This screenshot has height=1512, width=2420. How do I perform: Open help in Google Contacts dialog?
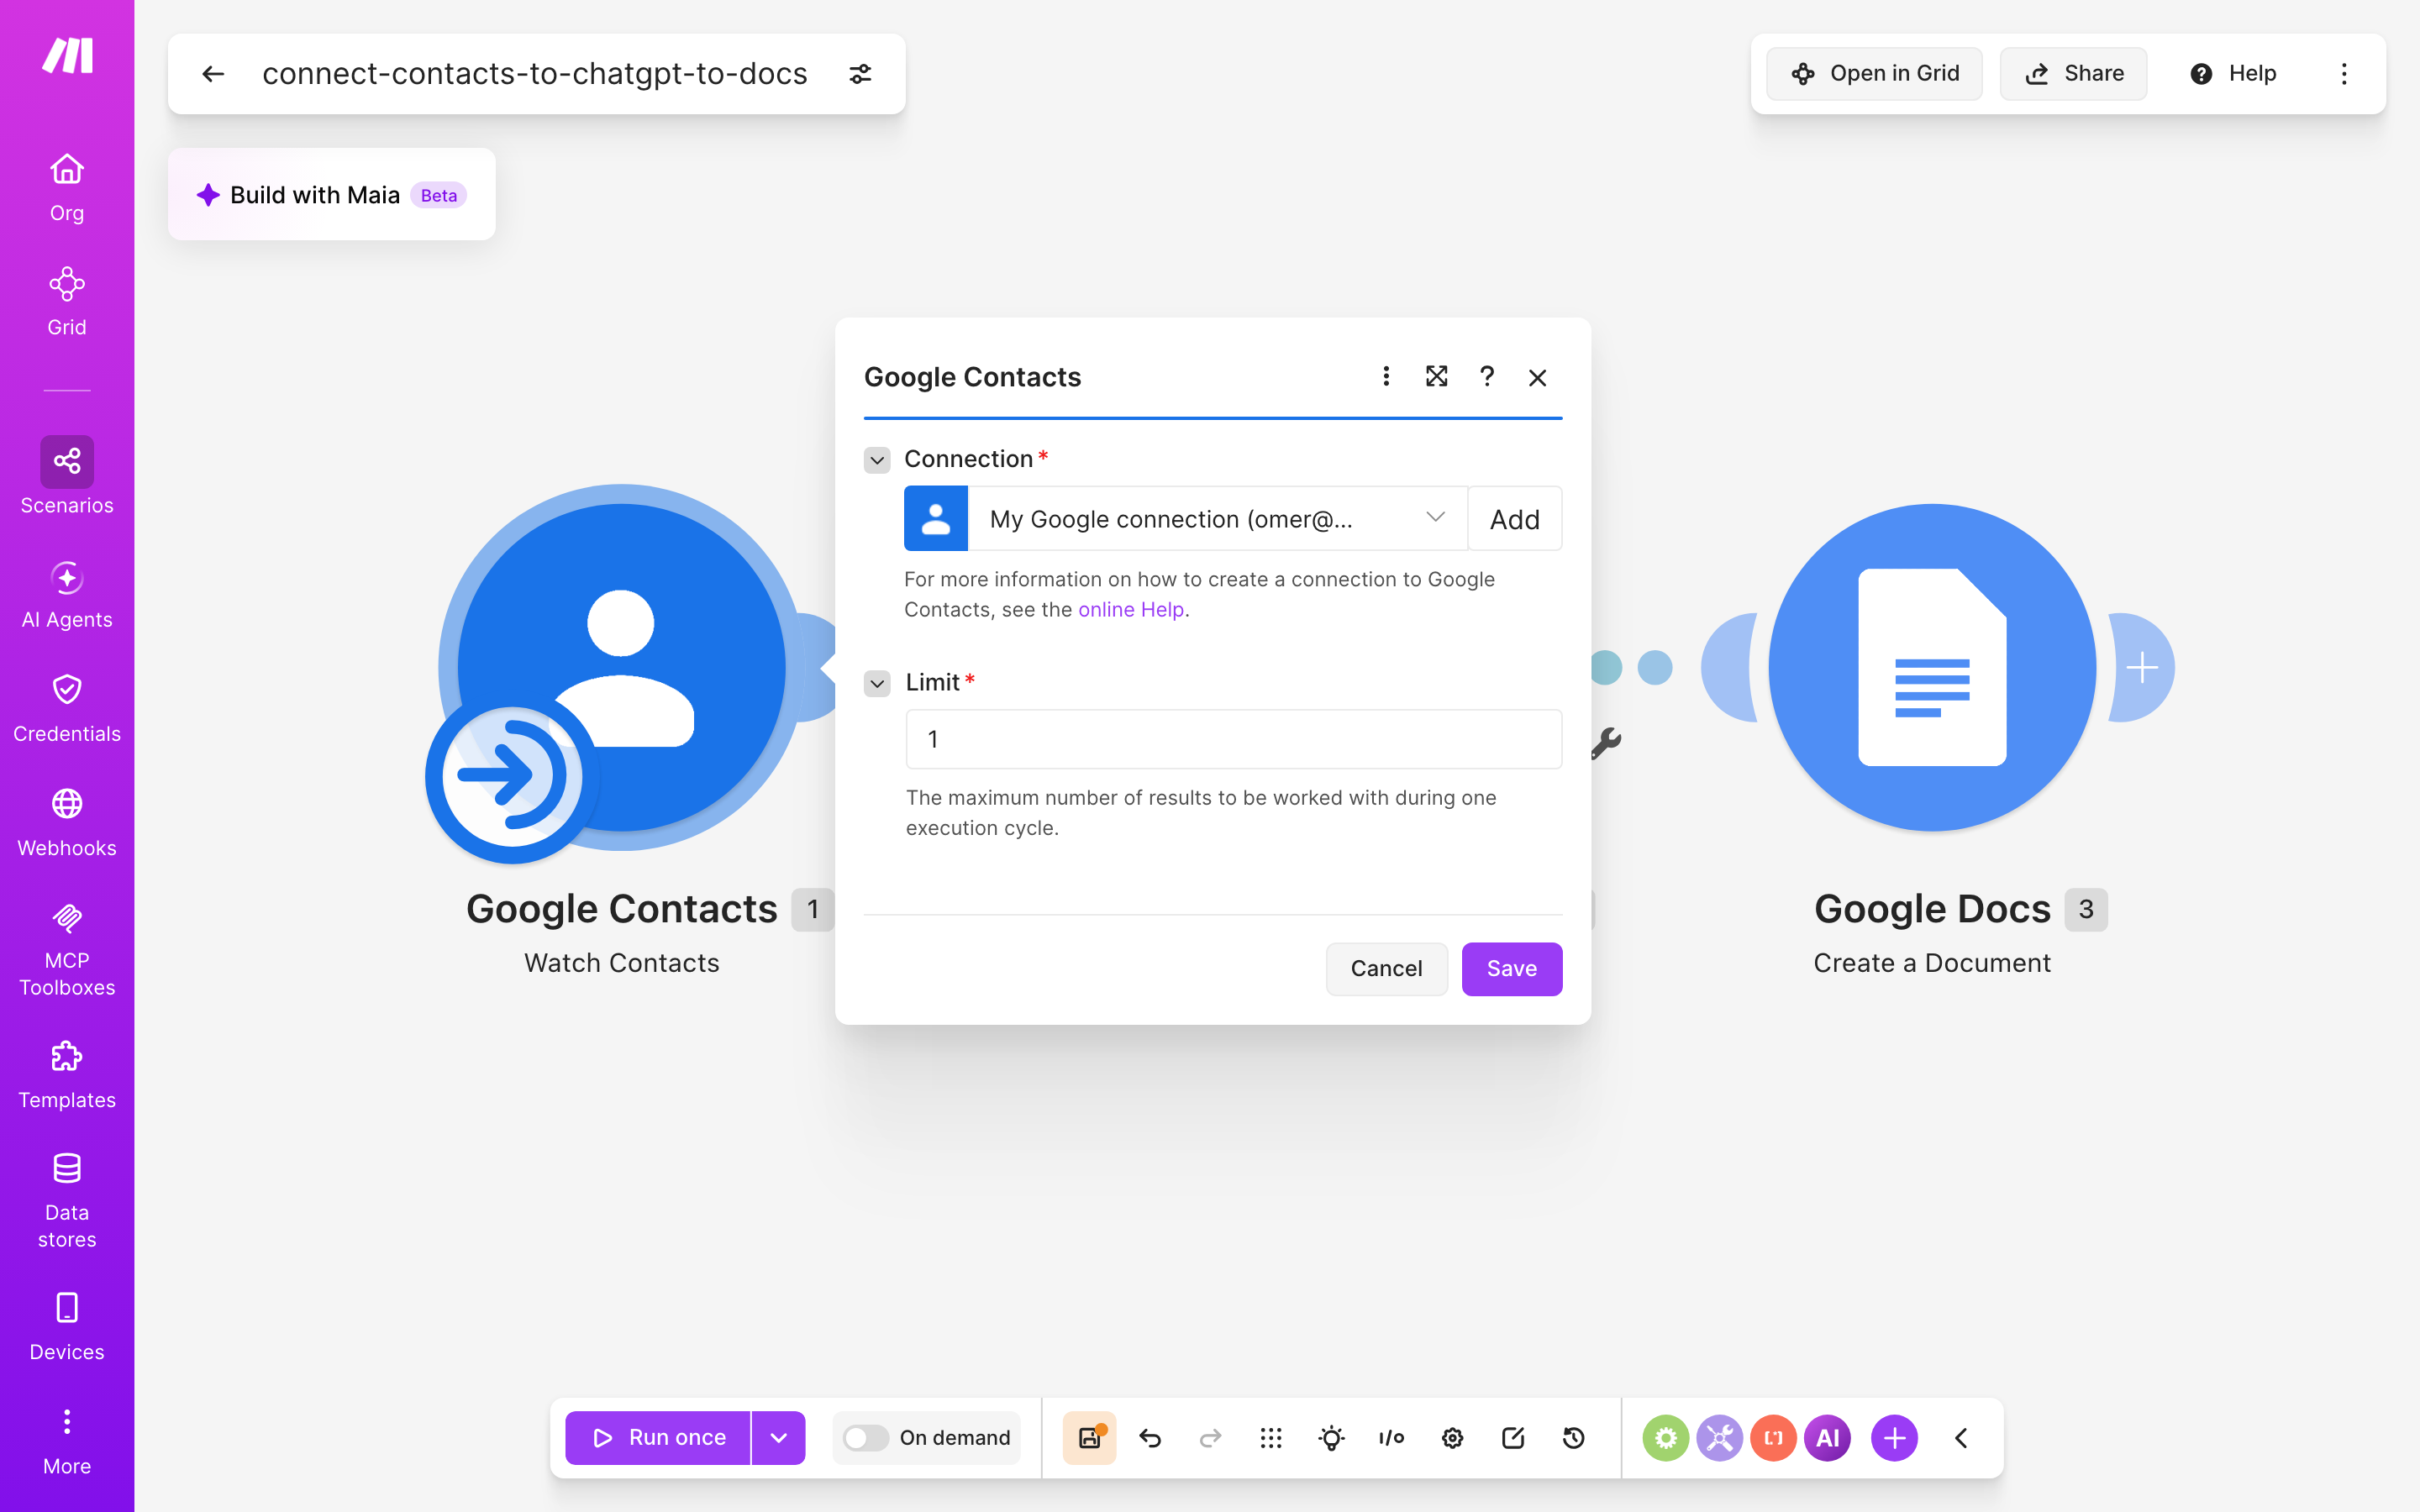1487,376
